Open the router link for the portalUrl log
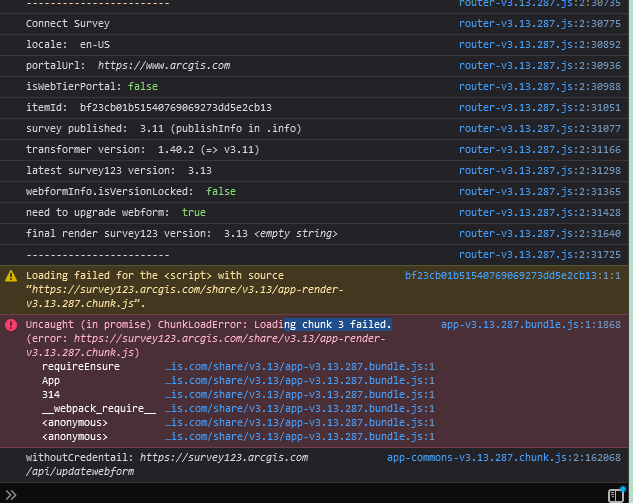 pos(539,66)
